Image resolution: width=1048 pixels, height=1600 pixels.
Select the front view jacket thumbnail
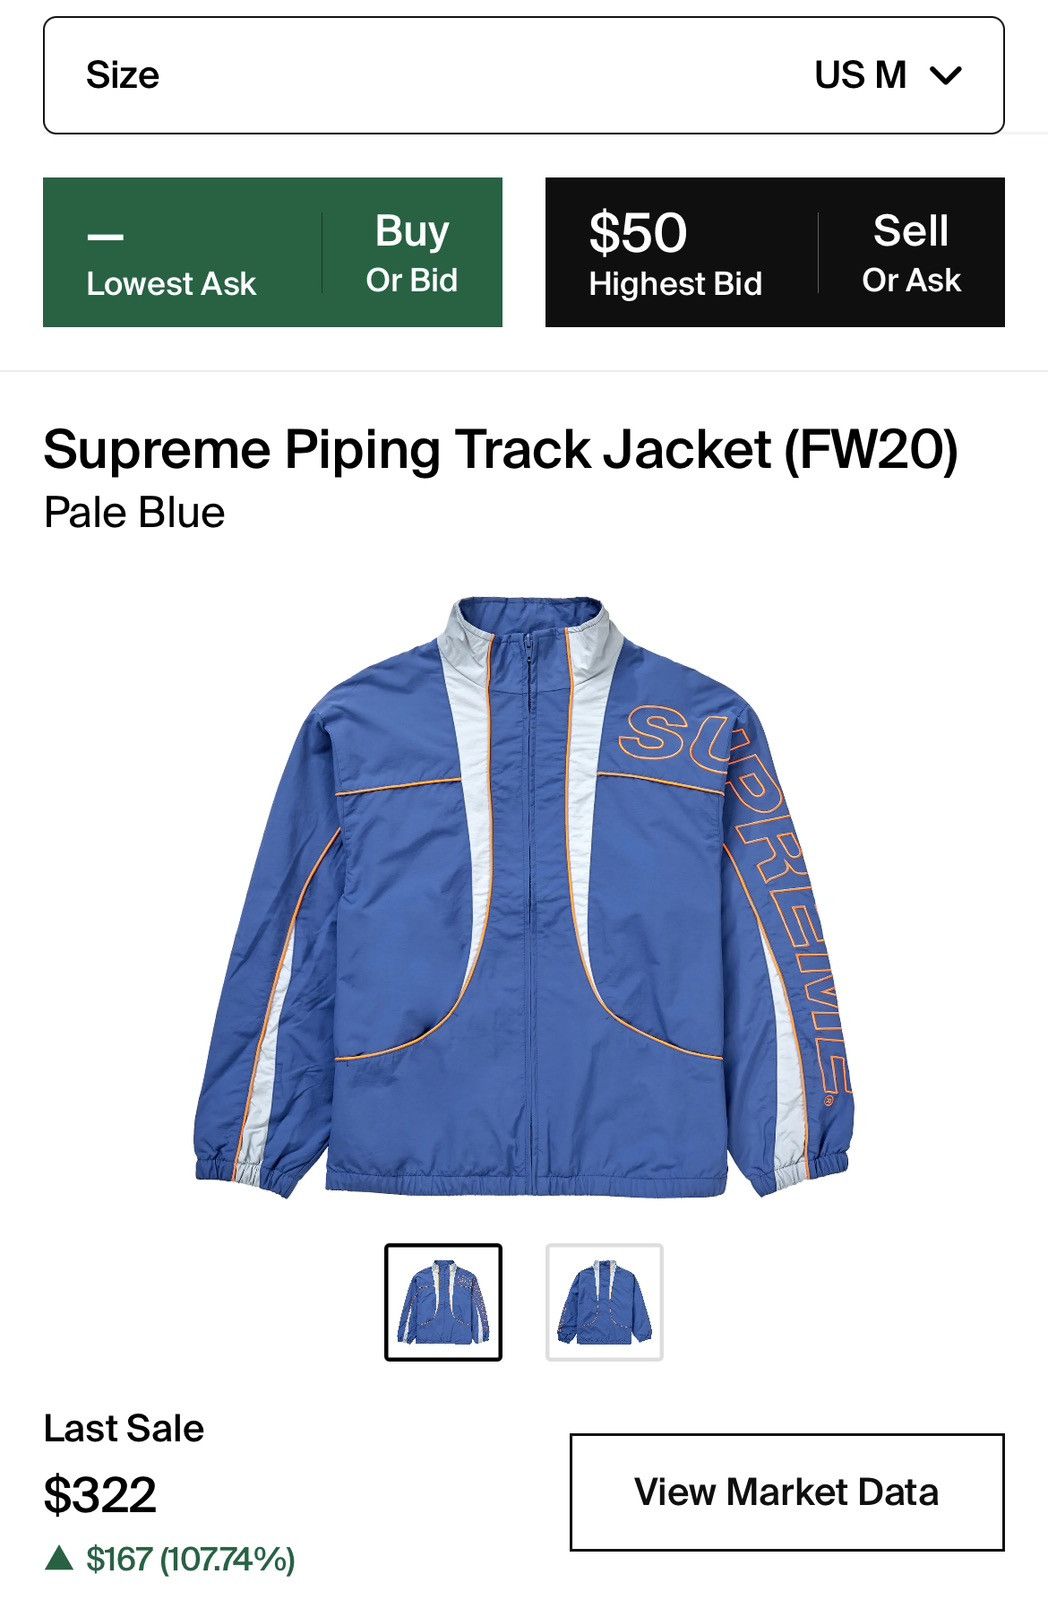pyautogui.click(x=443, y=1302)
